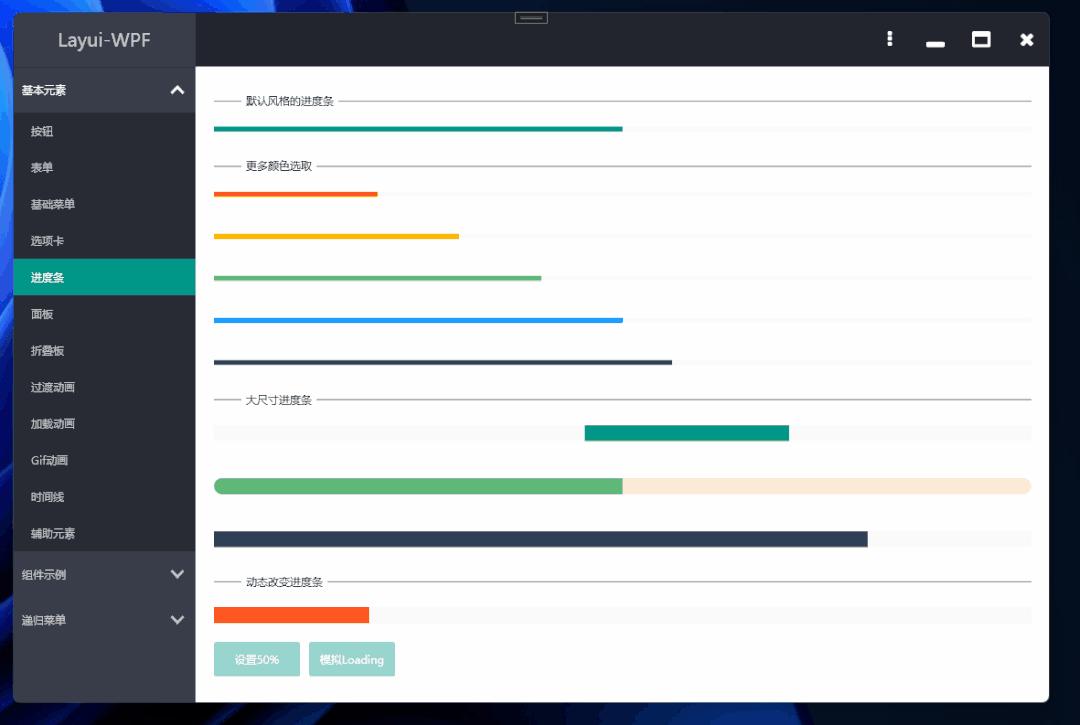Click the rounded green large progress bar
Viewport: 1080px width, 725px height.
click(623, 486)
